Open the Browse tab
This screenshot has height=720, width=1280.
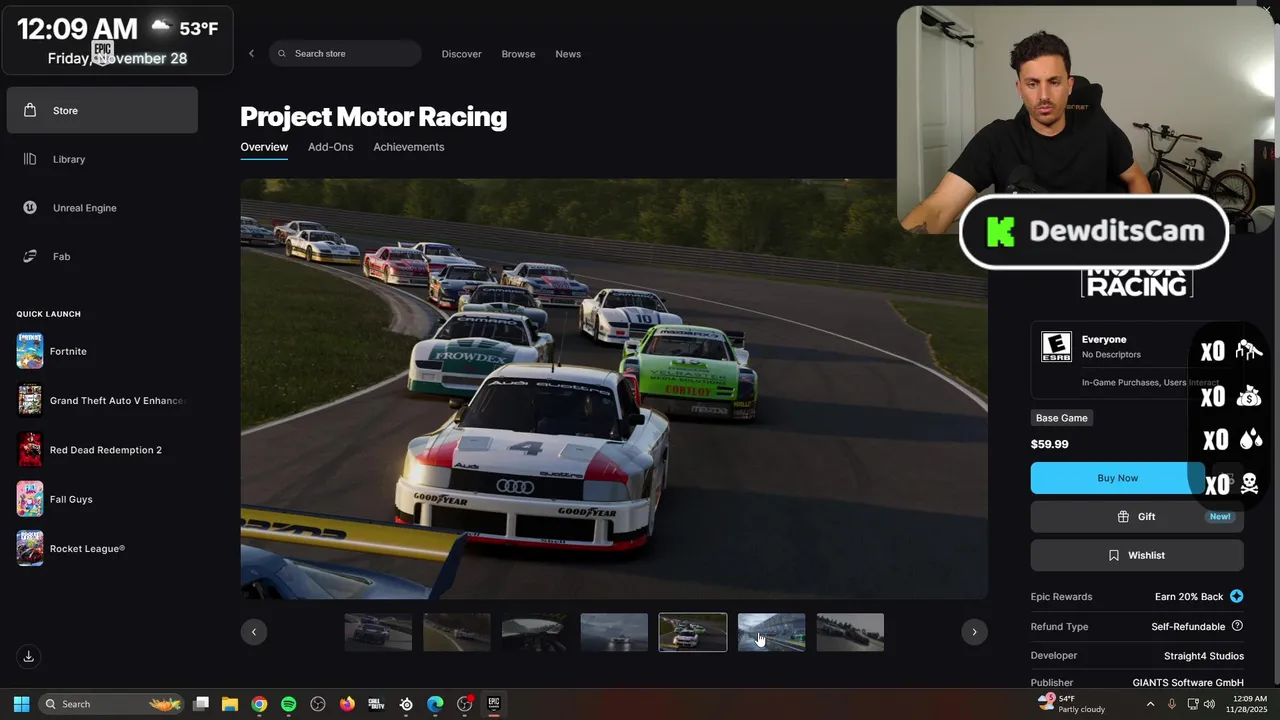518,54
